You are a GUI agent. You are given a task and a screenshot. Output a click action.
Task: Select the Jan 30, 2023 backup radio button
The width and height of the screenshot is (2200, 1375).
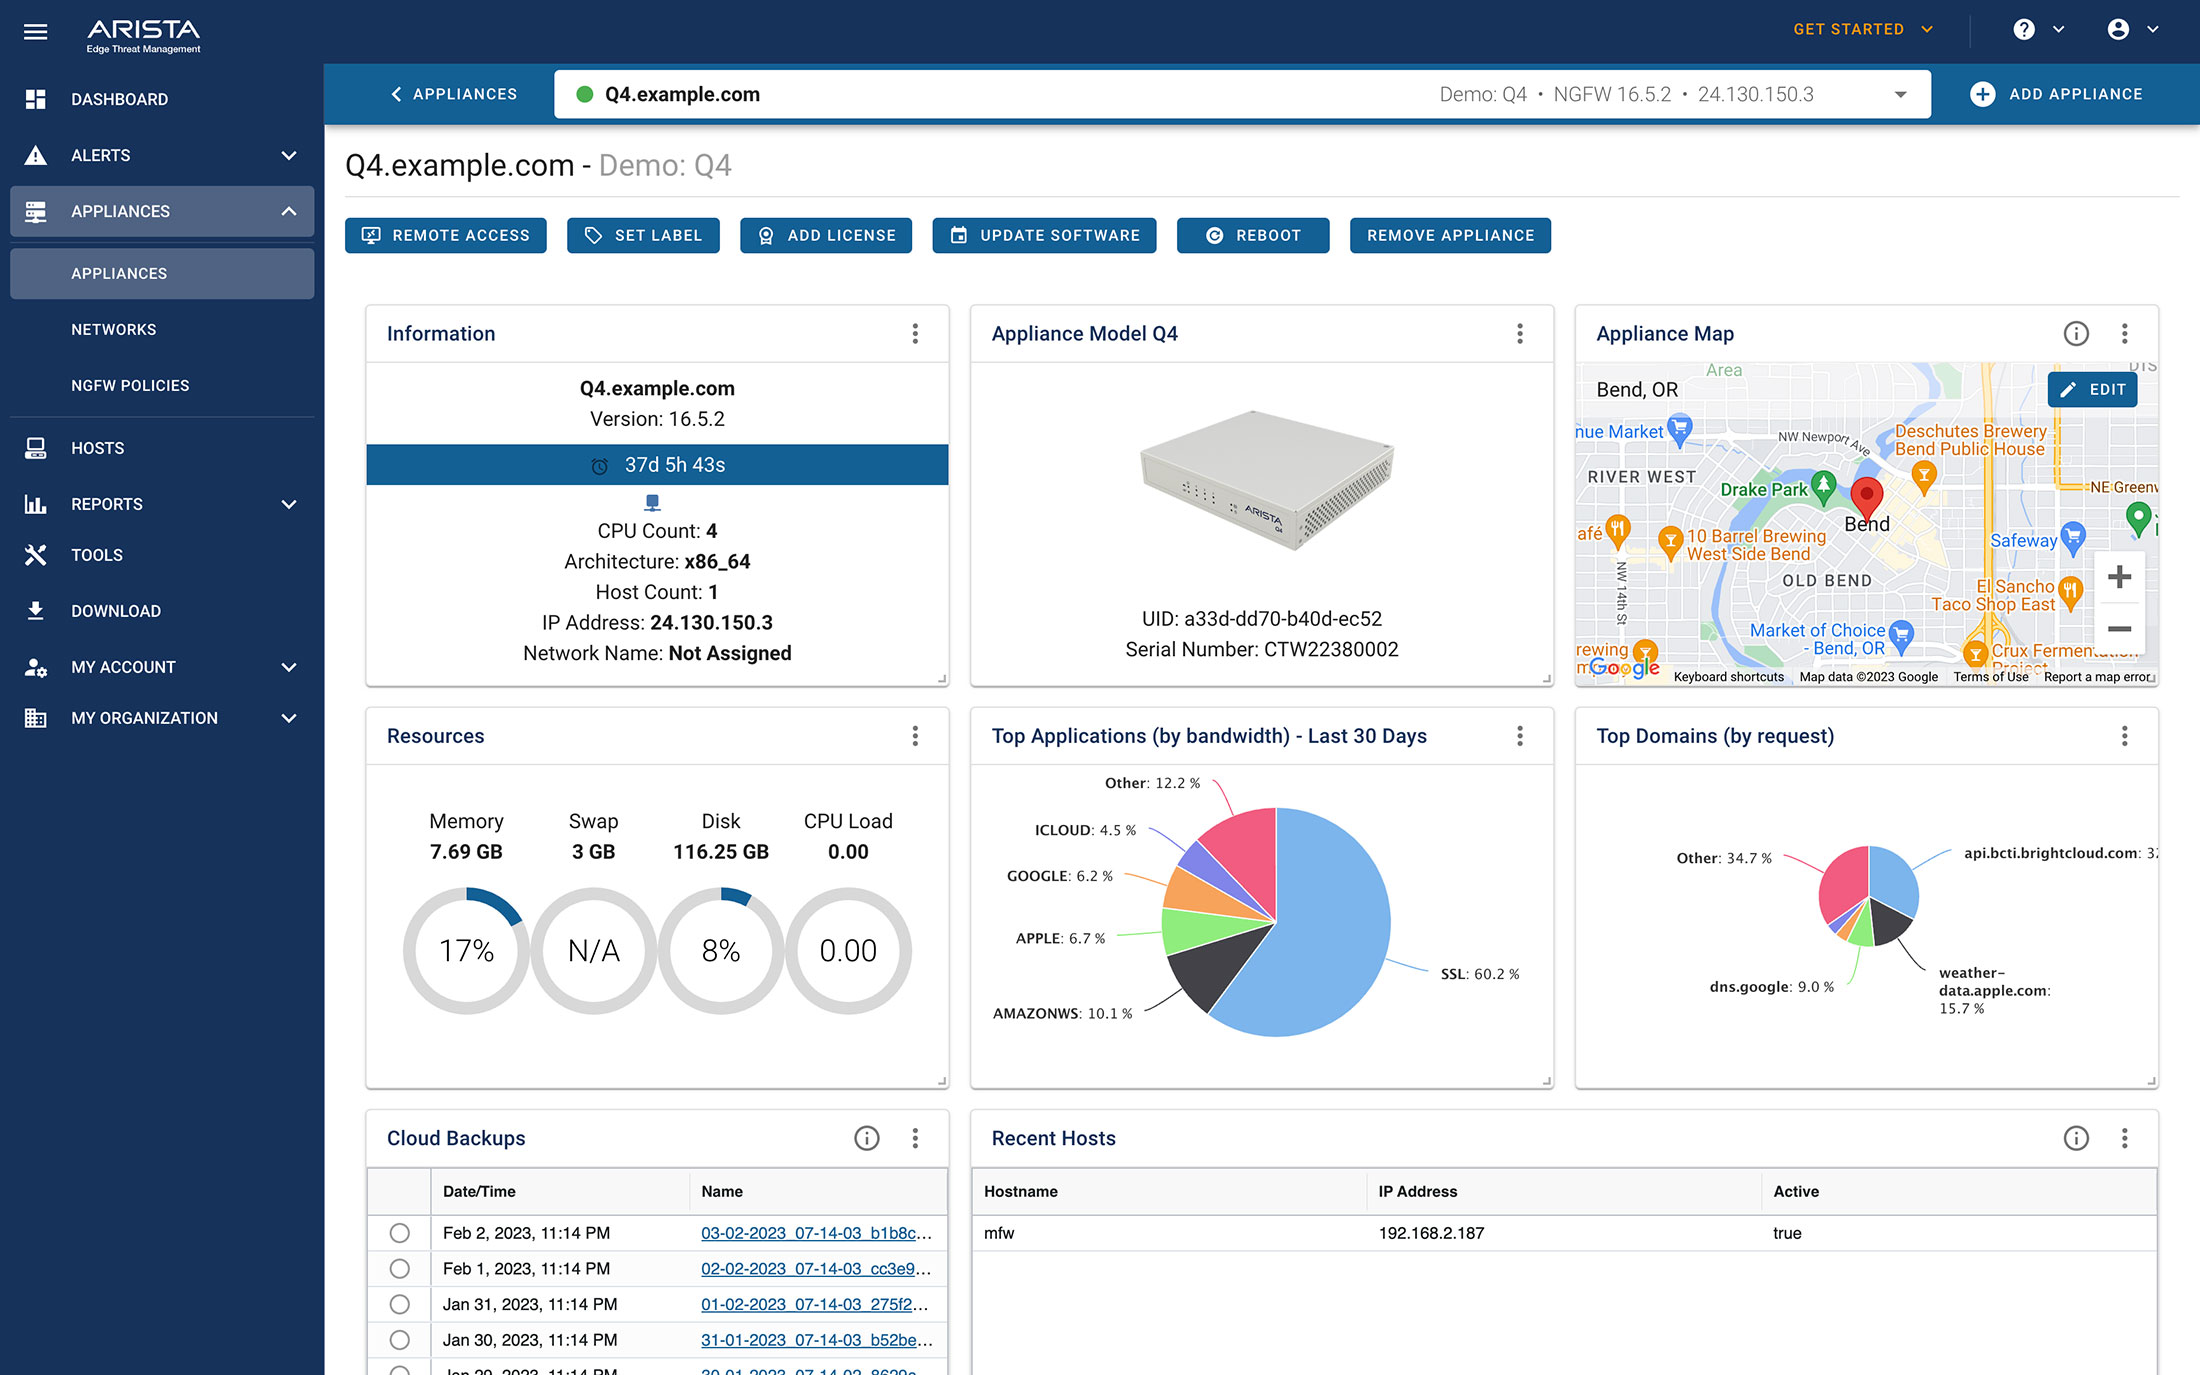399,1340
